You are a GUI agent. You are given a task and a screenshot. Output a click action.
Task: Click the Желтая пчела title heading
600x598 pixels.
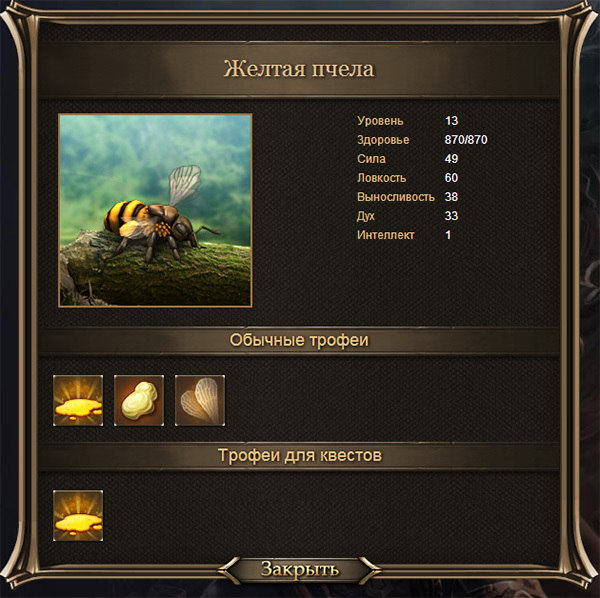[299, 69]
